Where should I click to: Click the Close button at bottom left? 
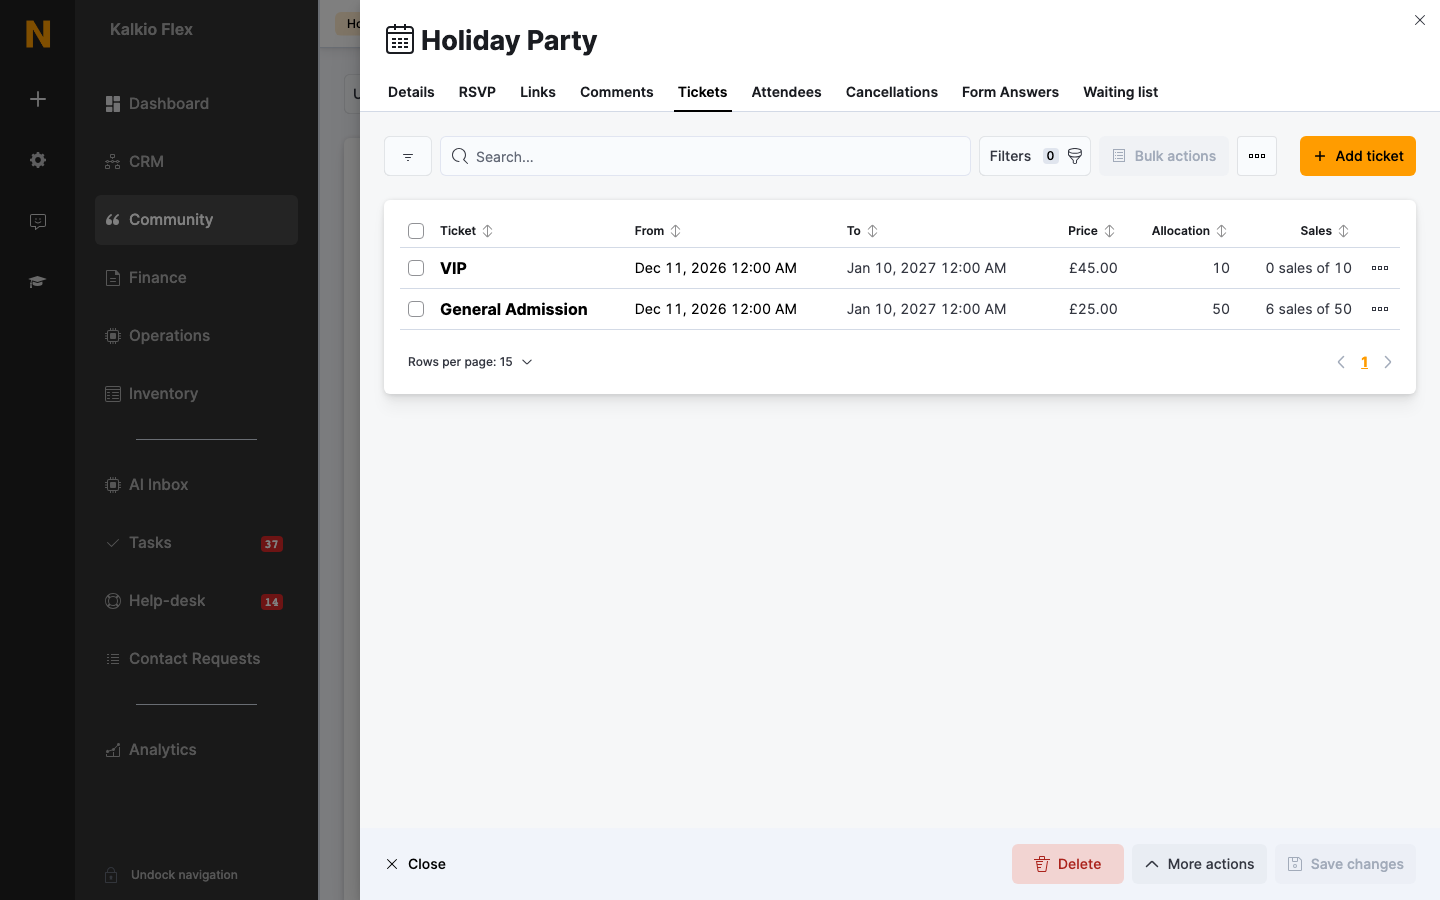(x=416, y=864)
